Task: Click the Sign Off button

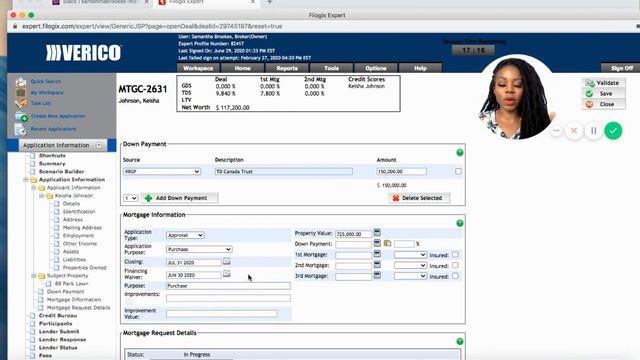Action: click(621, 68)
